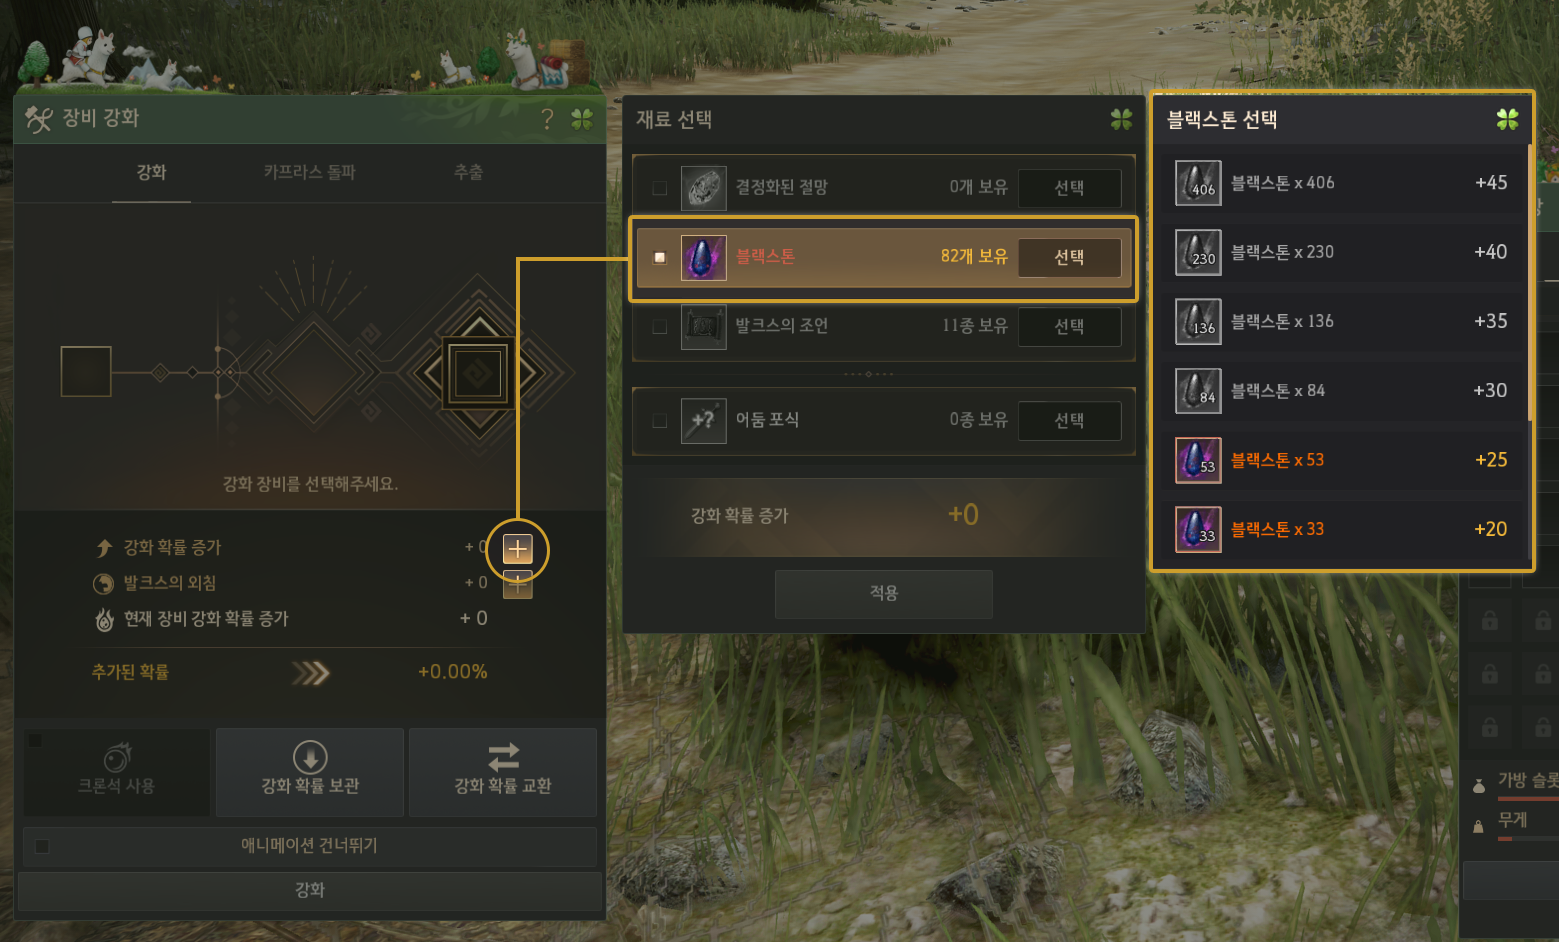Toggle the 블랙스톤 material checkbox
Viewport: 1559px width, 942px height.
(659, 257)
